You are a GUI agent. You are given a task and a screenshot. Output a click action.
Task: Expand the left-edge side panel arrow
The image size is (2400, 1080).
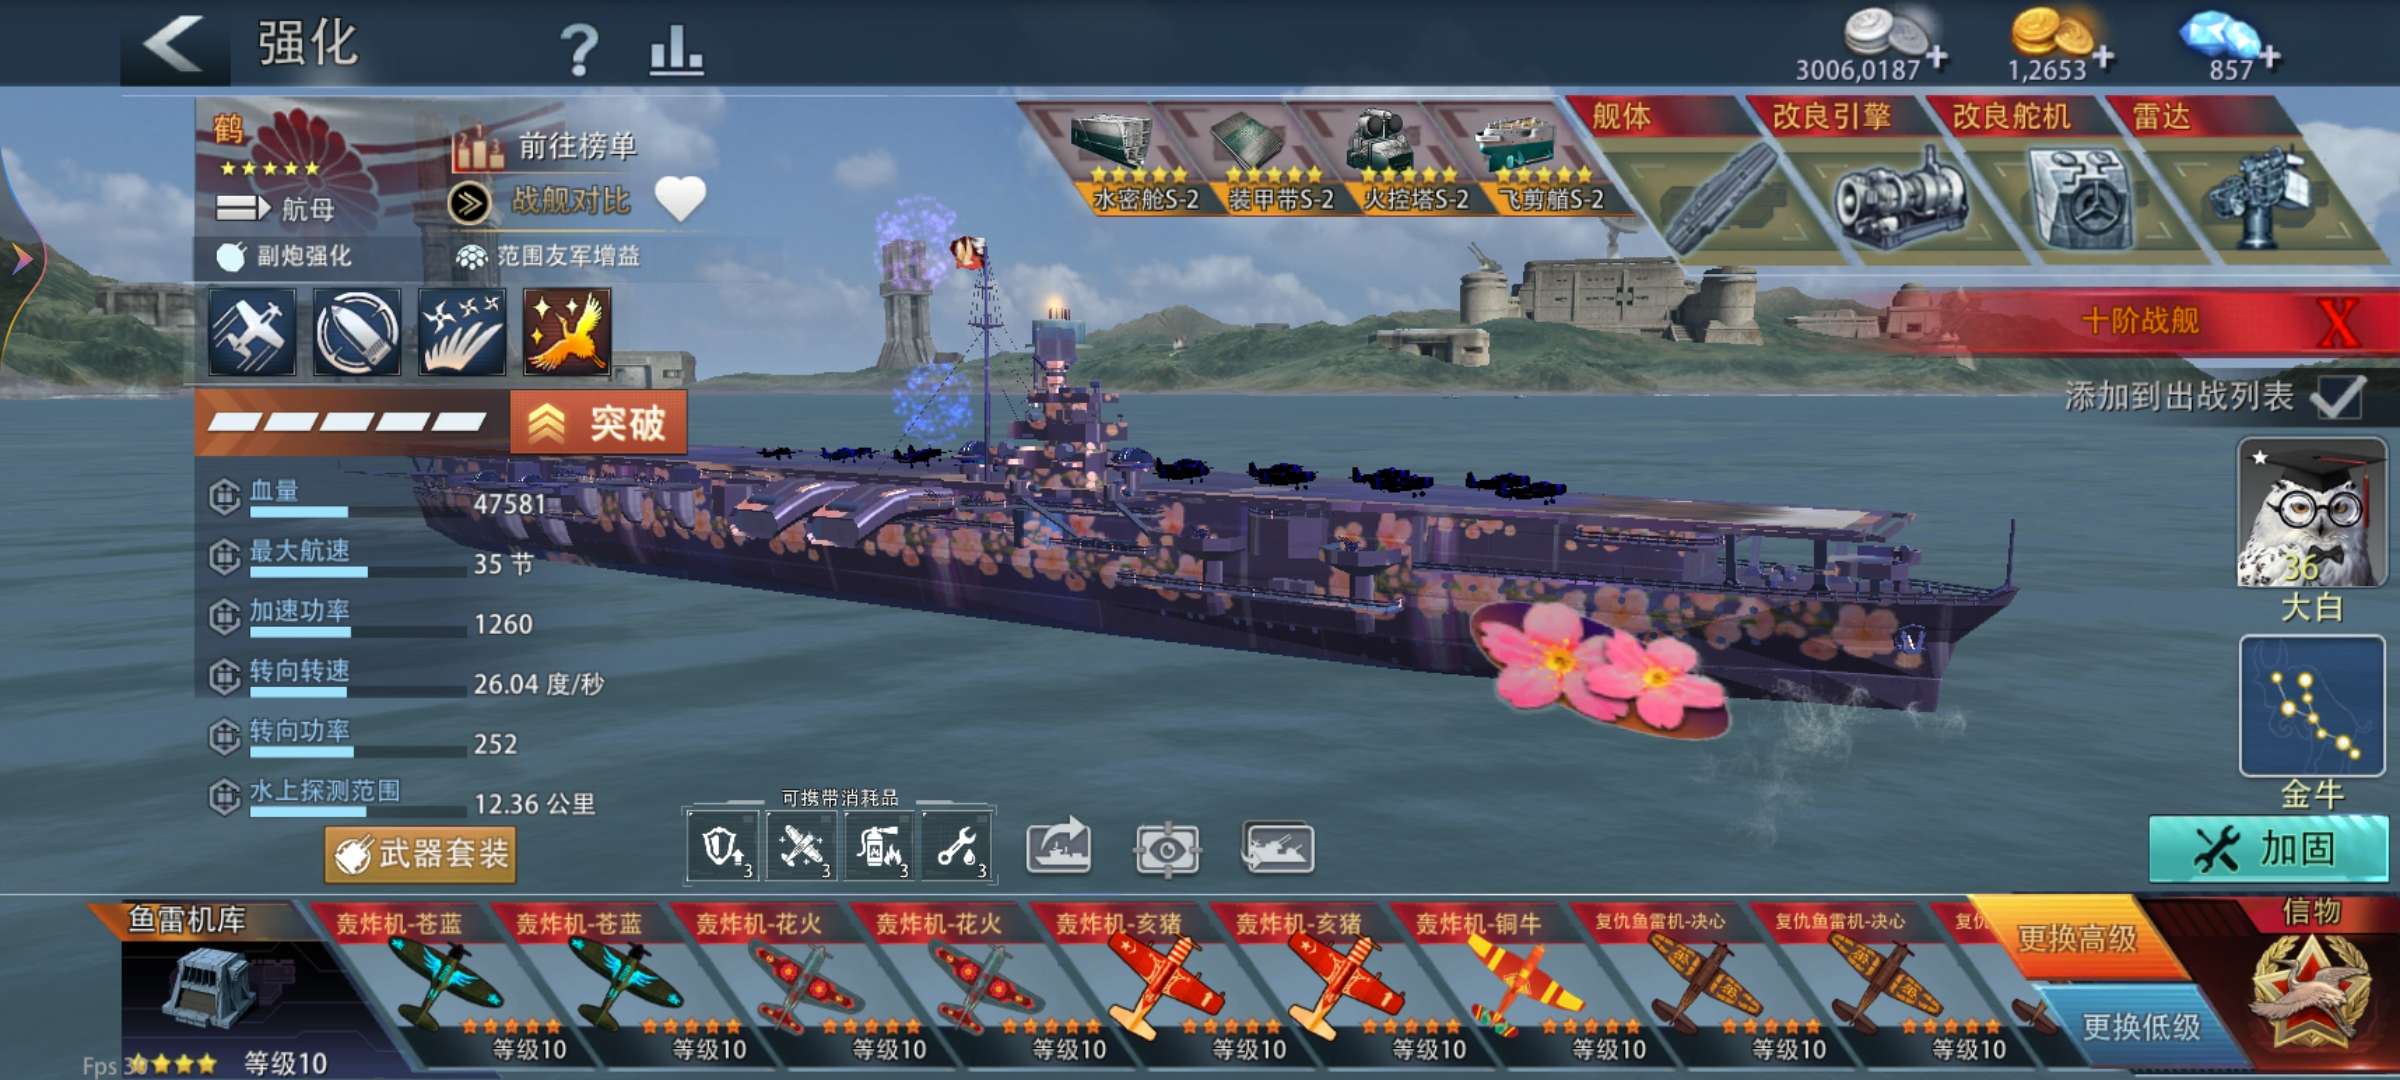(x=20, y=260)
